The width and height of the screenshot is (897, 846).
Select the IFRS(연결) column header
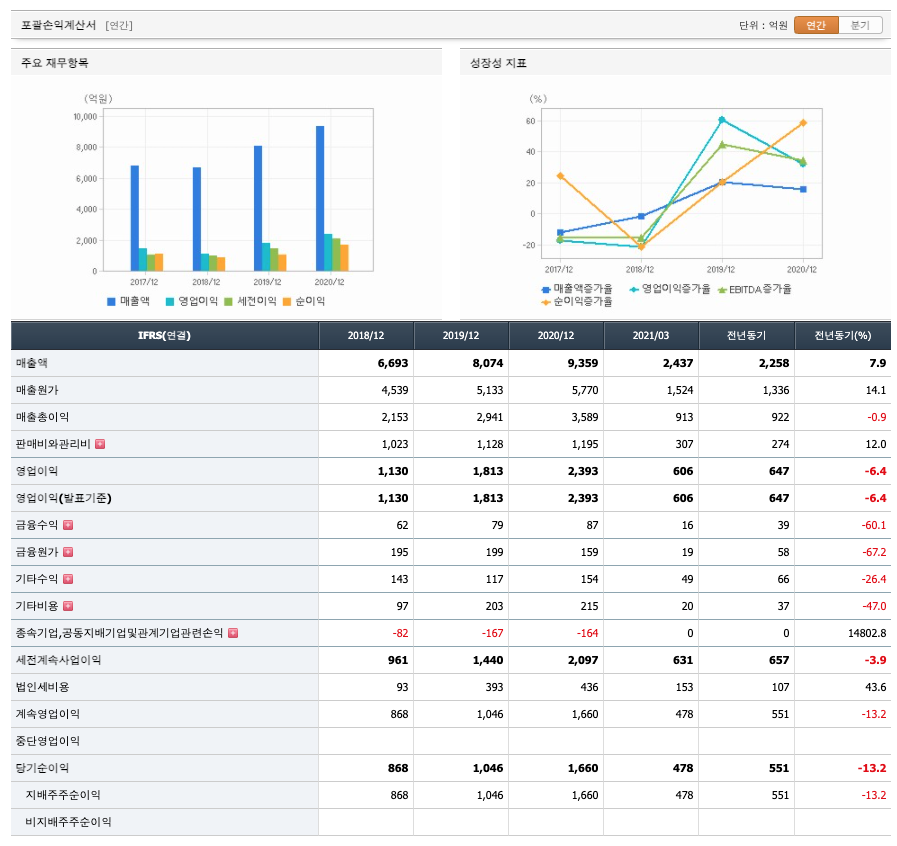tap(164, 335)
